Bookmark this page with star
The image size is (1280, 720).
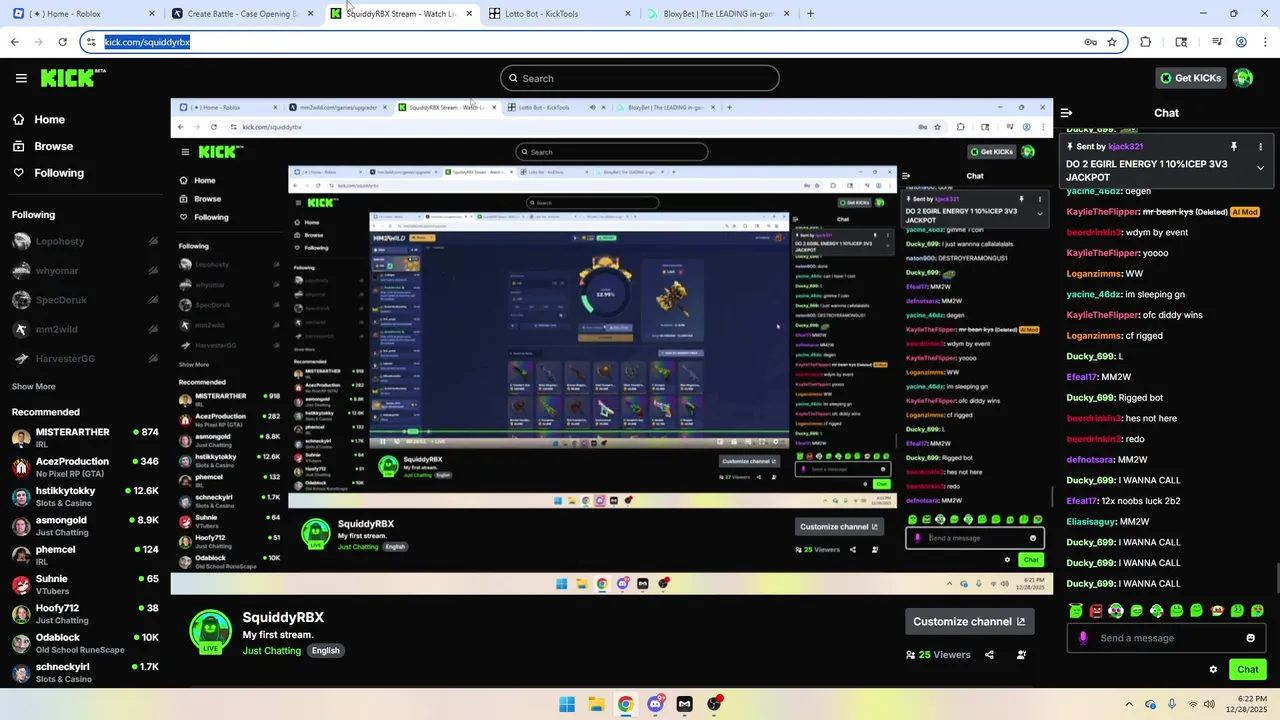tap(1111, 42)
